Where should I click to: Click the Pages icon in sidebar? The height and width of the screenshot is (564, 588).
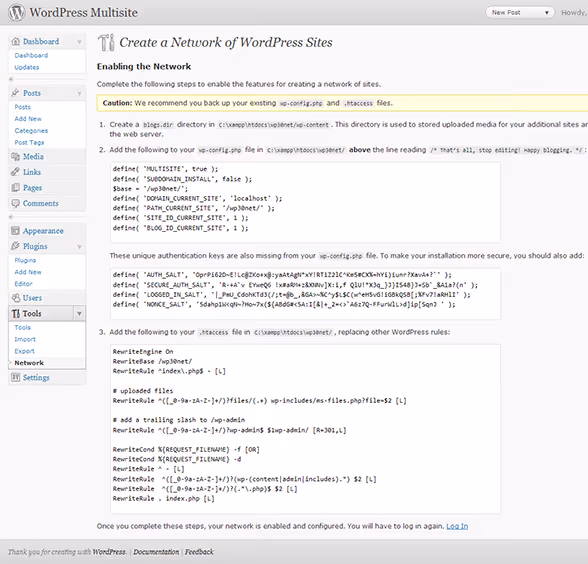(15, 188)
